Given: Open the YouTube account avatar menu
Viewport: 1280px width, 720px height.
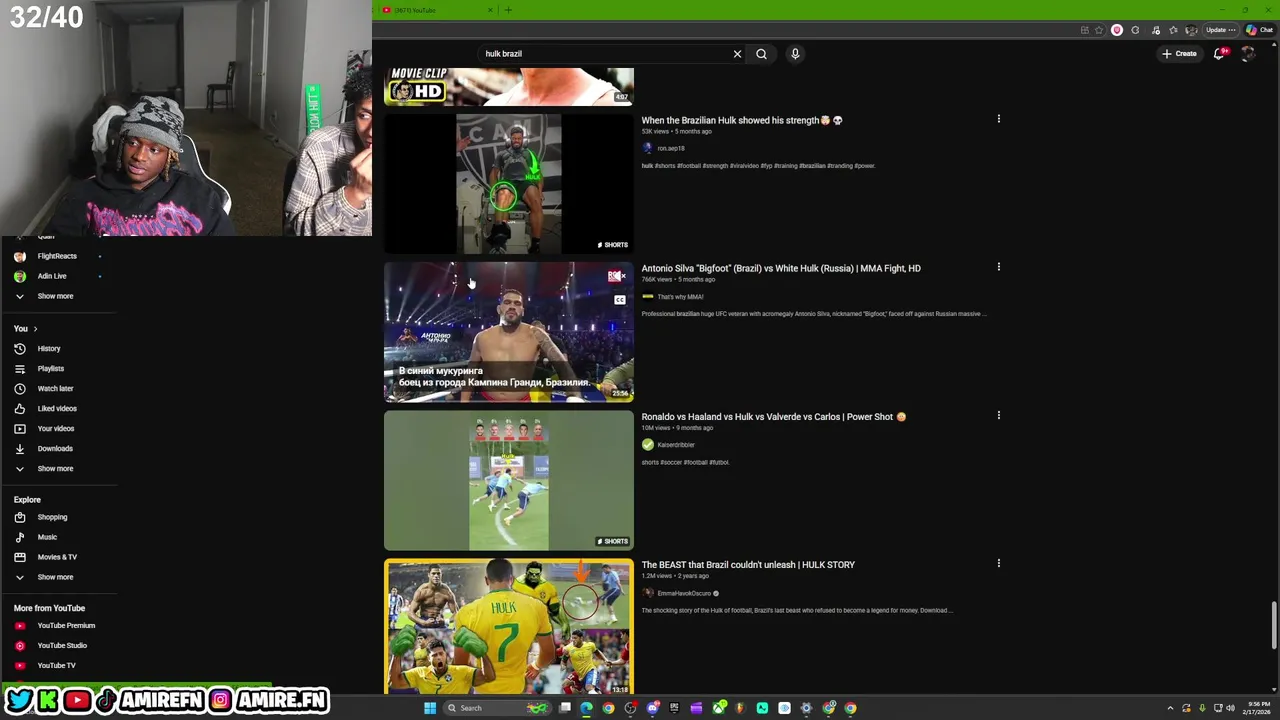Looking at the screenshot, I should (1247, 54).
